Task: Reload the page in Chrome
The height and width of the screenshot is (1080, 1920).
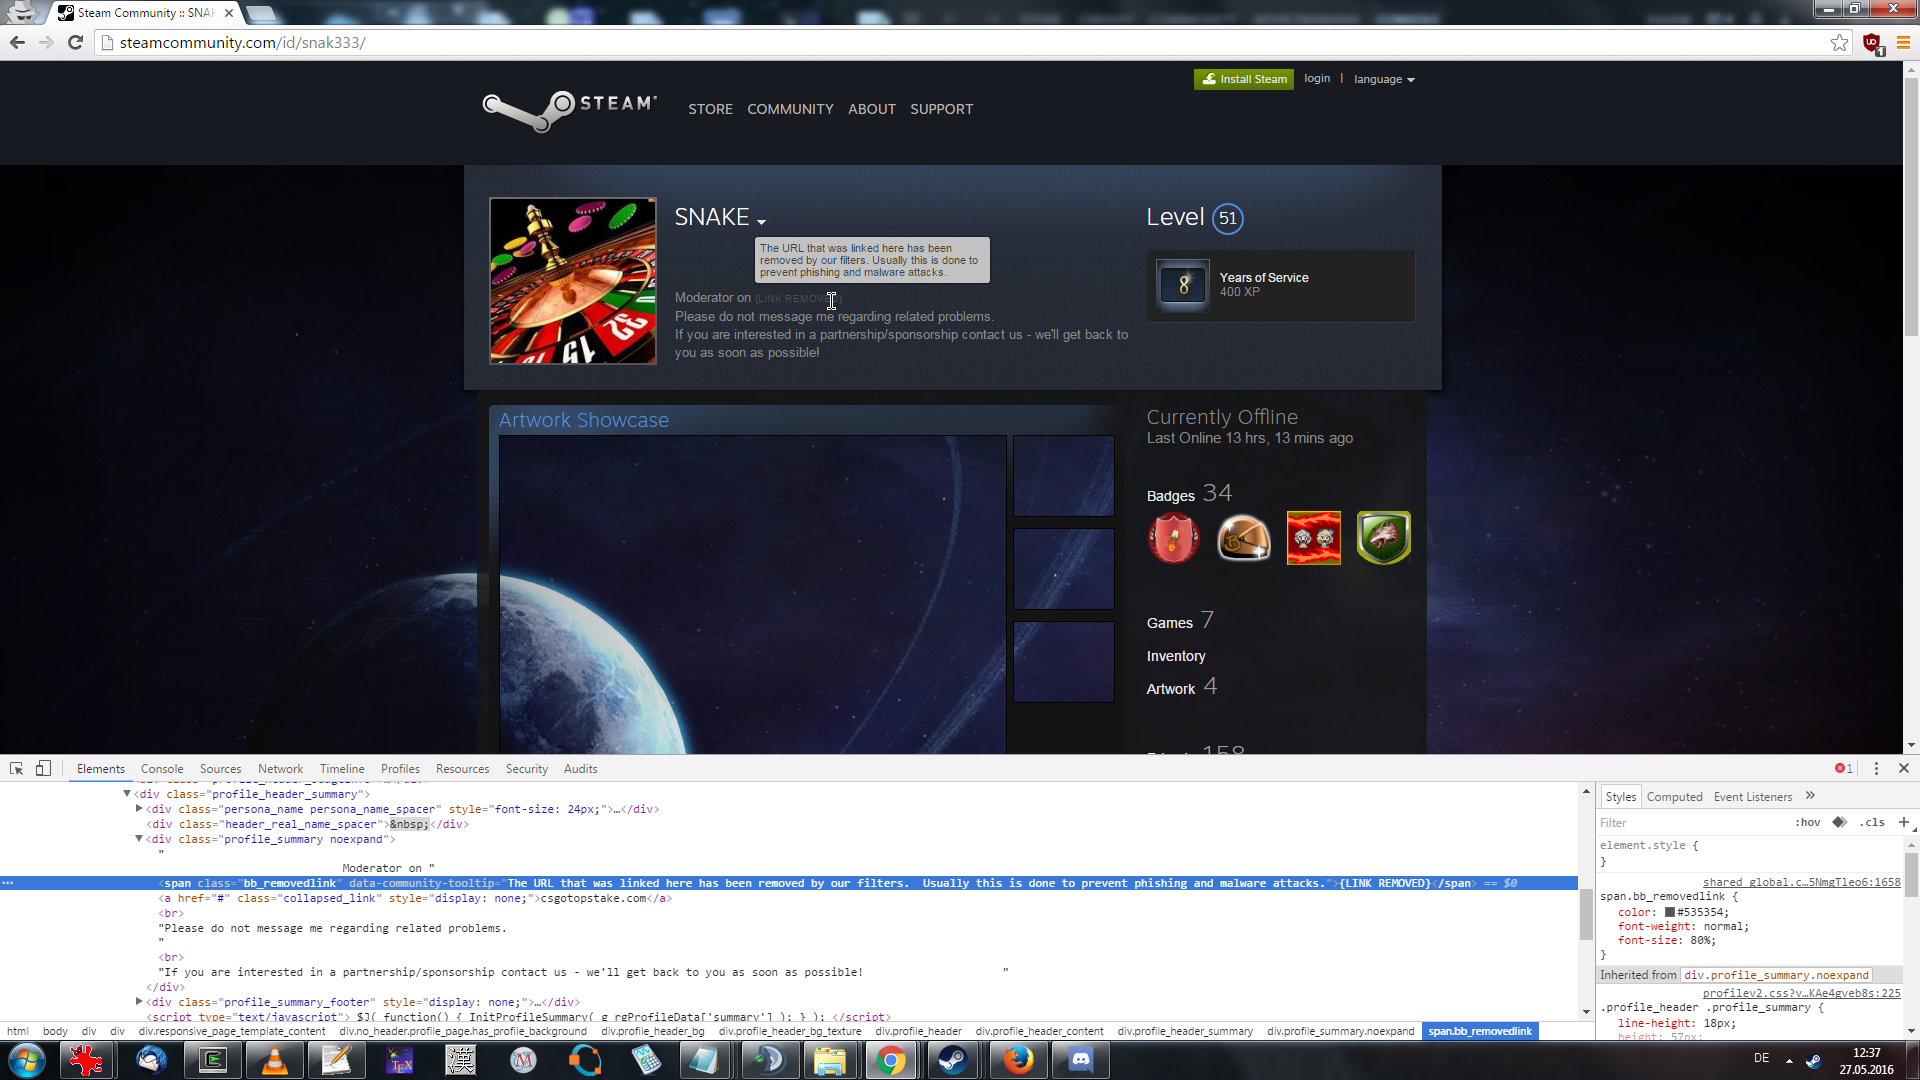Action: [75, 42]
